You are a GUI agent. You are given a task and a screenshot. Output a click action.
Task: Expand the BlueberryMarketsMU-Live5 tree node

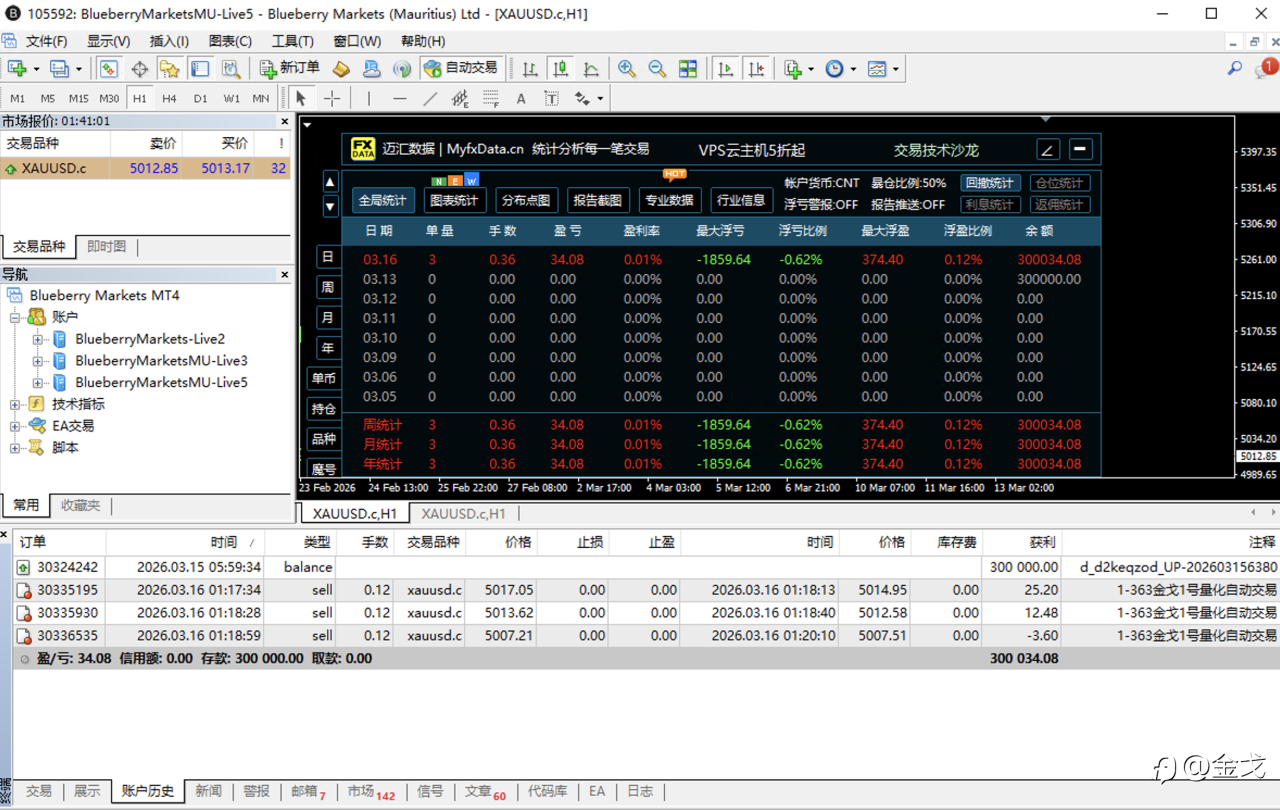point(38,383)
